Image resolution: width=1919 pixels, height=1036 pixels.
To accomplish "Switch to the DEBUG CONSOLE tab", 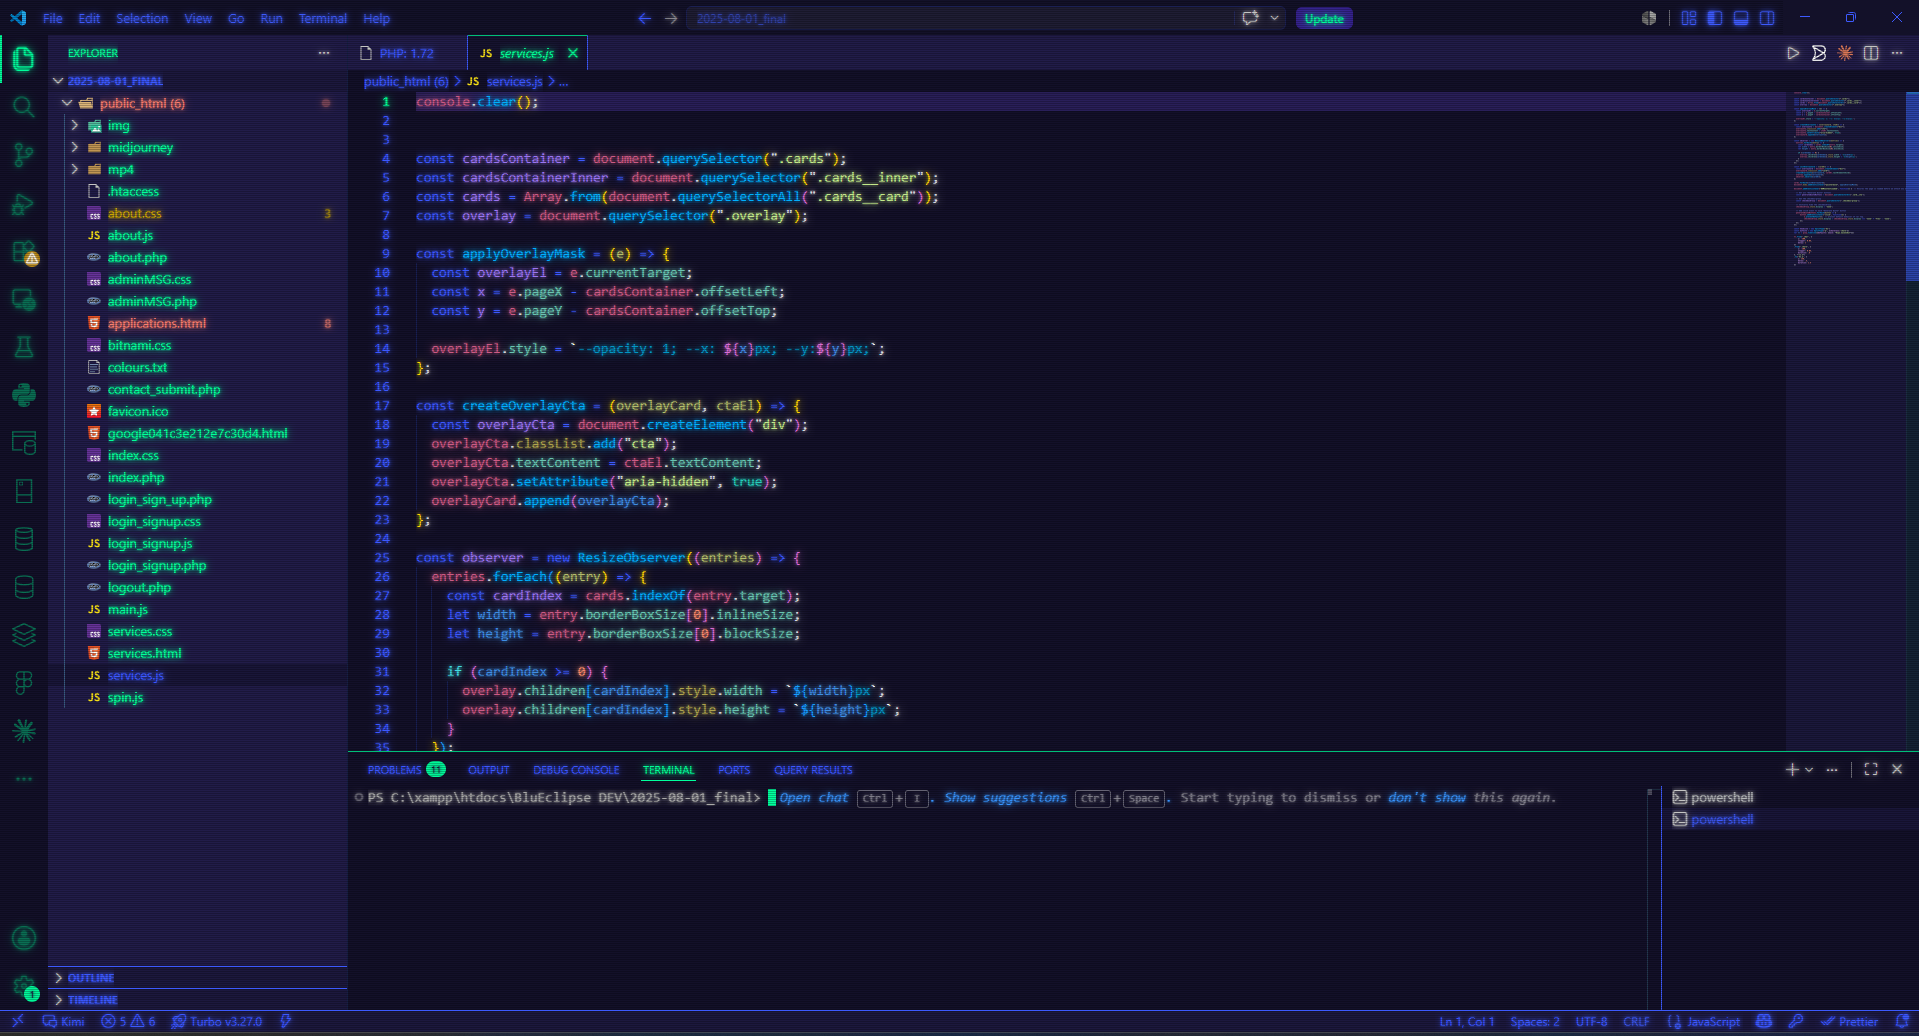I will 576,770.
